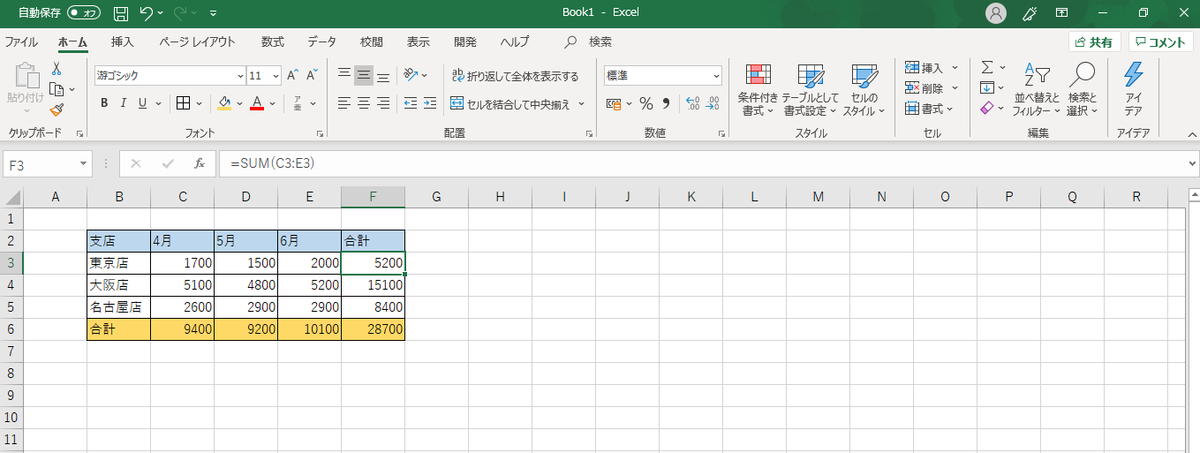Apply comma style number format

tap(666, 103)
